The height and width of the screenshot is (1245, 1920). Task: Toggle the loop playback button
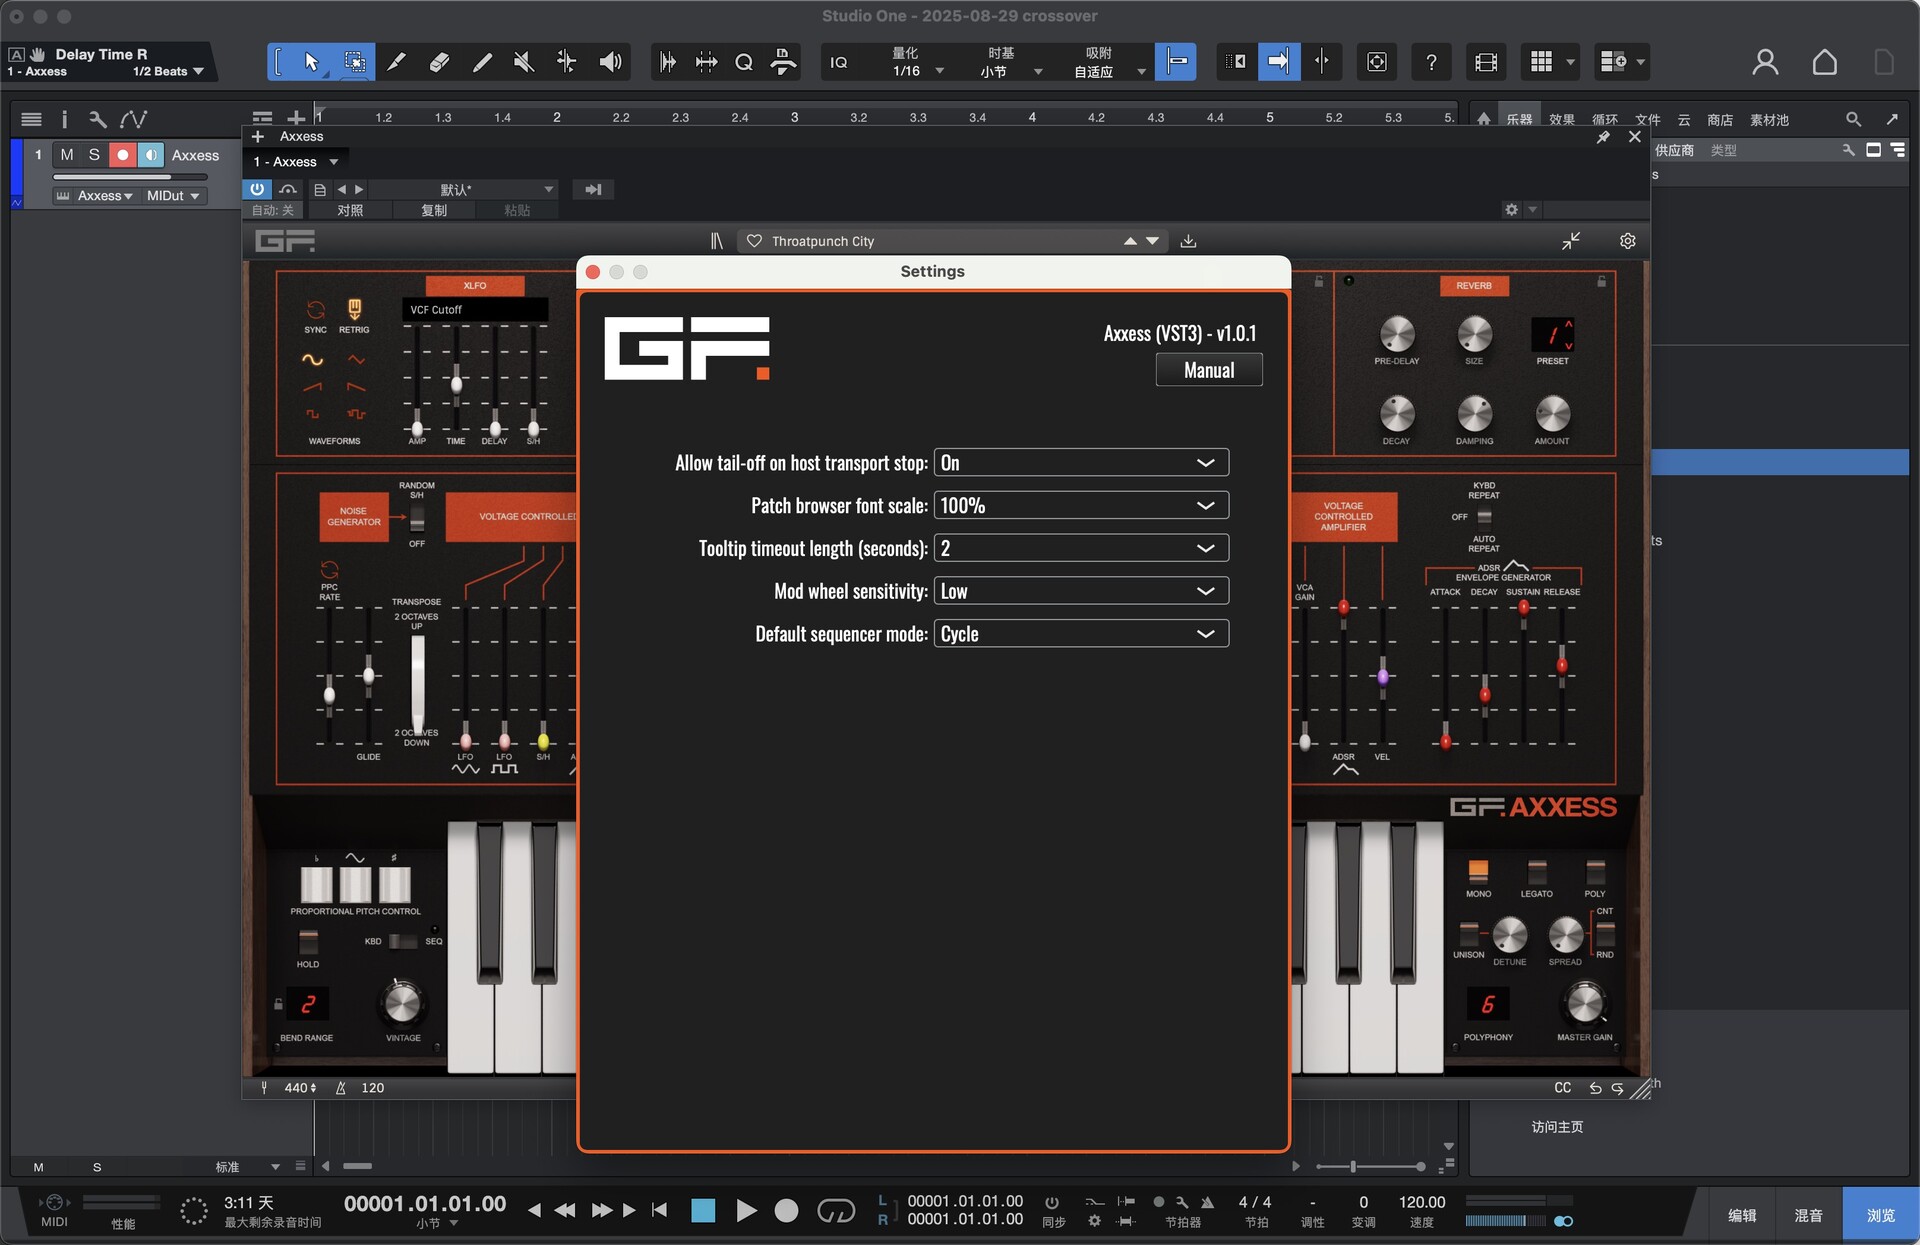click(836, 1211)
